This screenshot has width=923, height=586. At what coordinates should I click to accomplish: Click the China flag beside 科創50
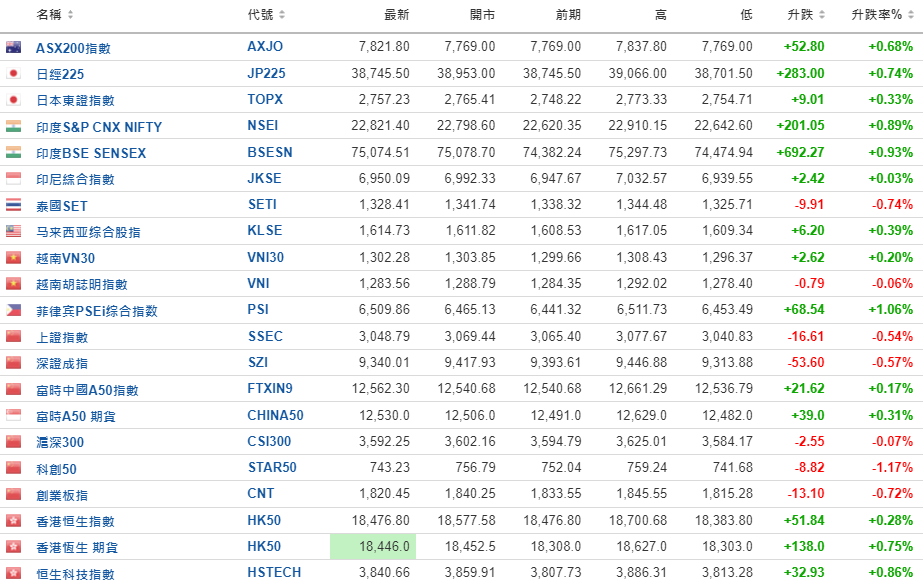pos(14,468)
